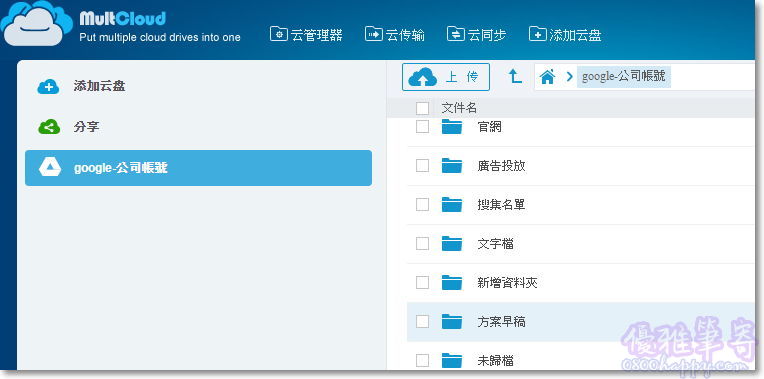Check the box for 官網 folder
Viewport: 764px width, 379px height.
tap(422, 126)
